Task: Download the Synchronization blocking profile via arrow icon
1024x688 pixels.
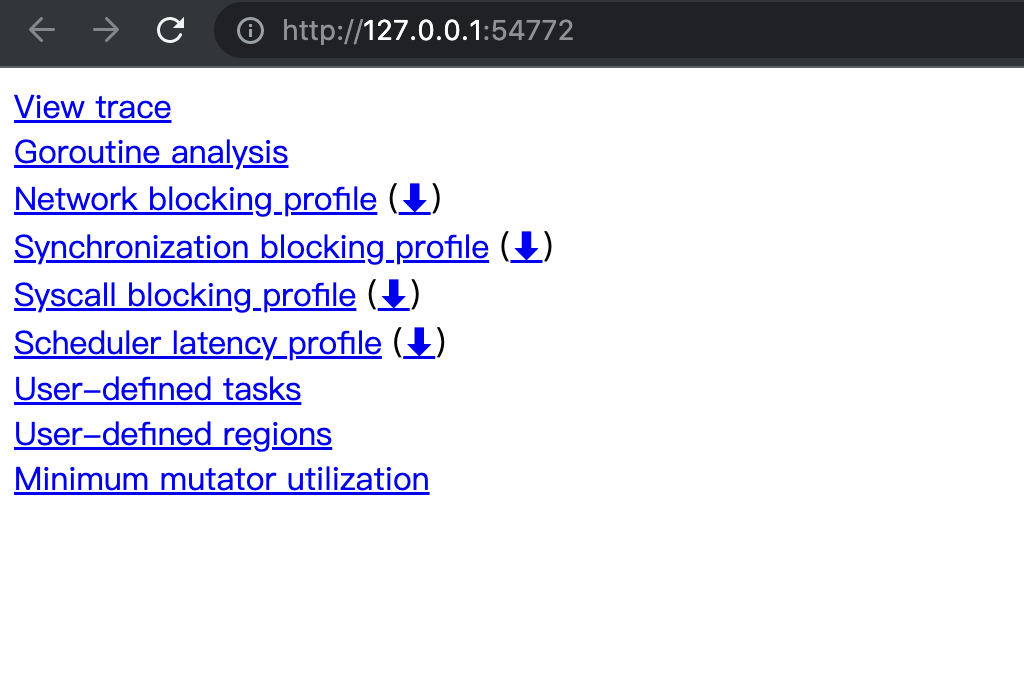Action: pyautogui.click(x=526, y=247)
